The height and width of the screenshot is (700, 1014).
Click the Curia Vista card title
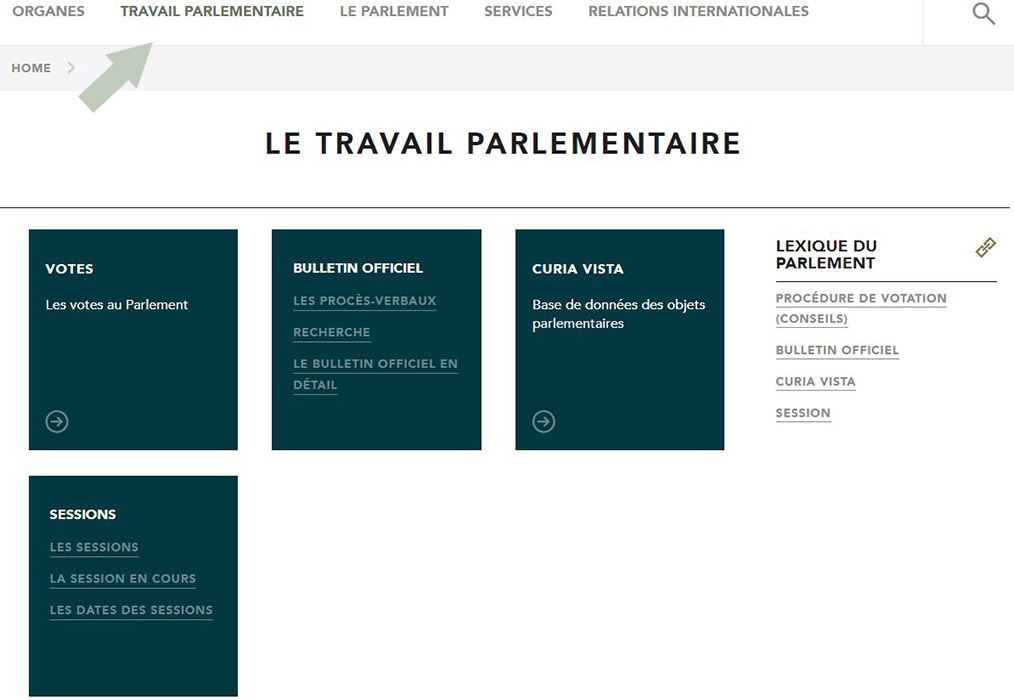click(577, 268)
